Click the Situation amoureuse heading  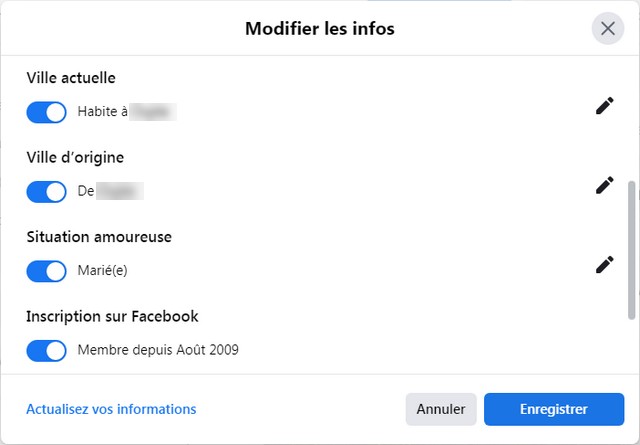click(99, 237)
